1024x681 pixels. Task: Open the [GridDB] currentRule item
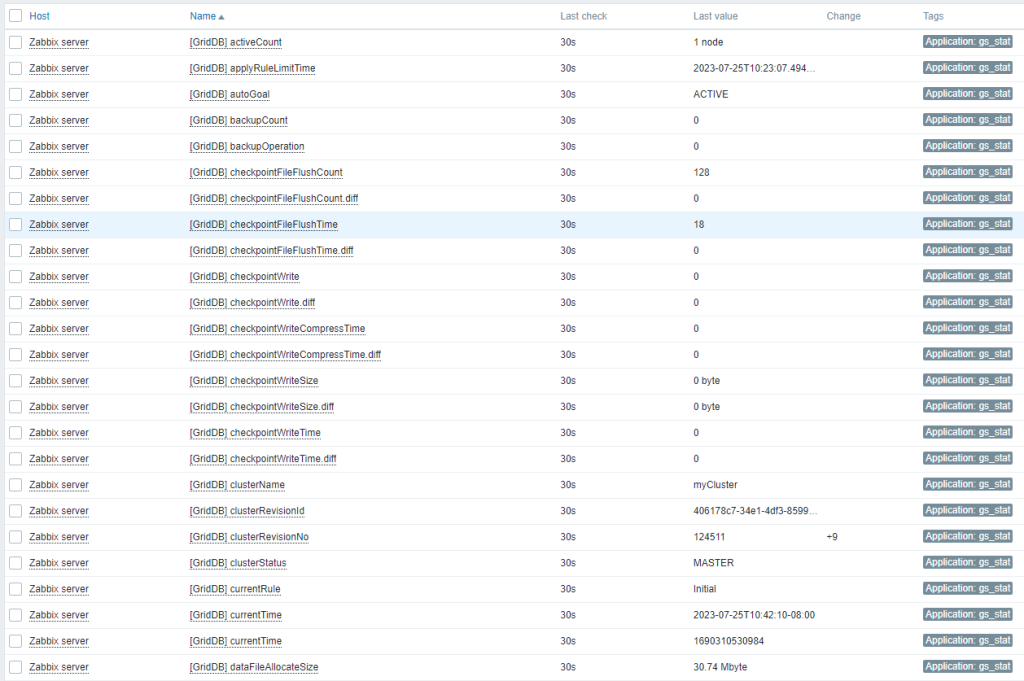pyautogui.click(x=234, y=588)
